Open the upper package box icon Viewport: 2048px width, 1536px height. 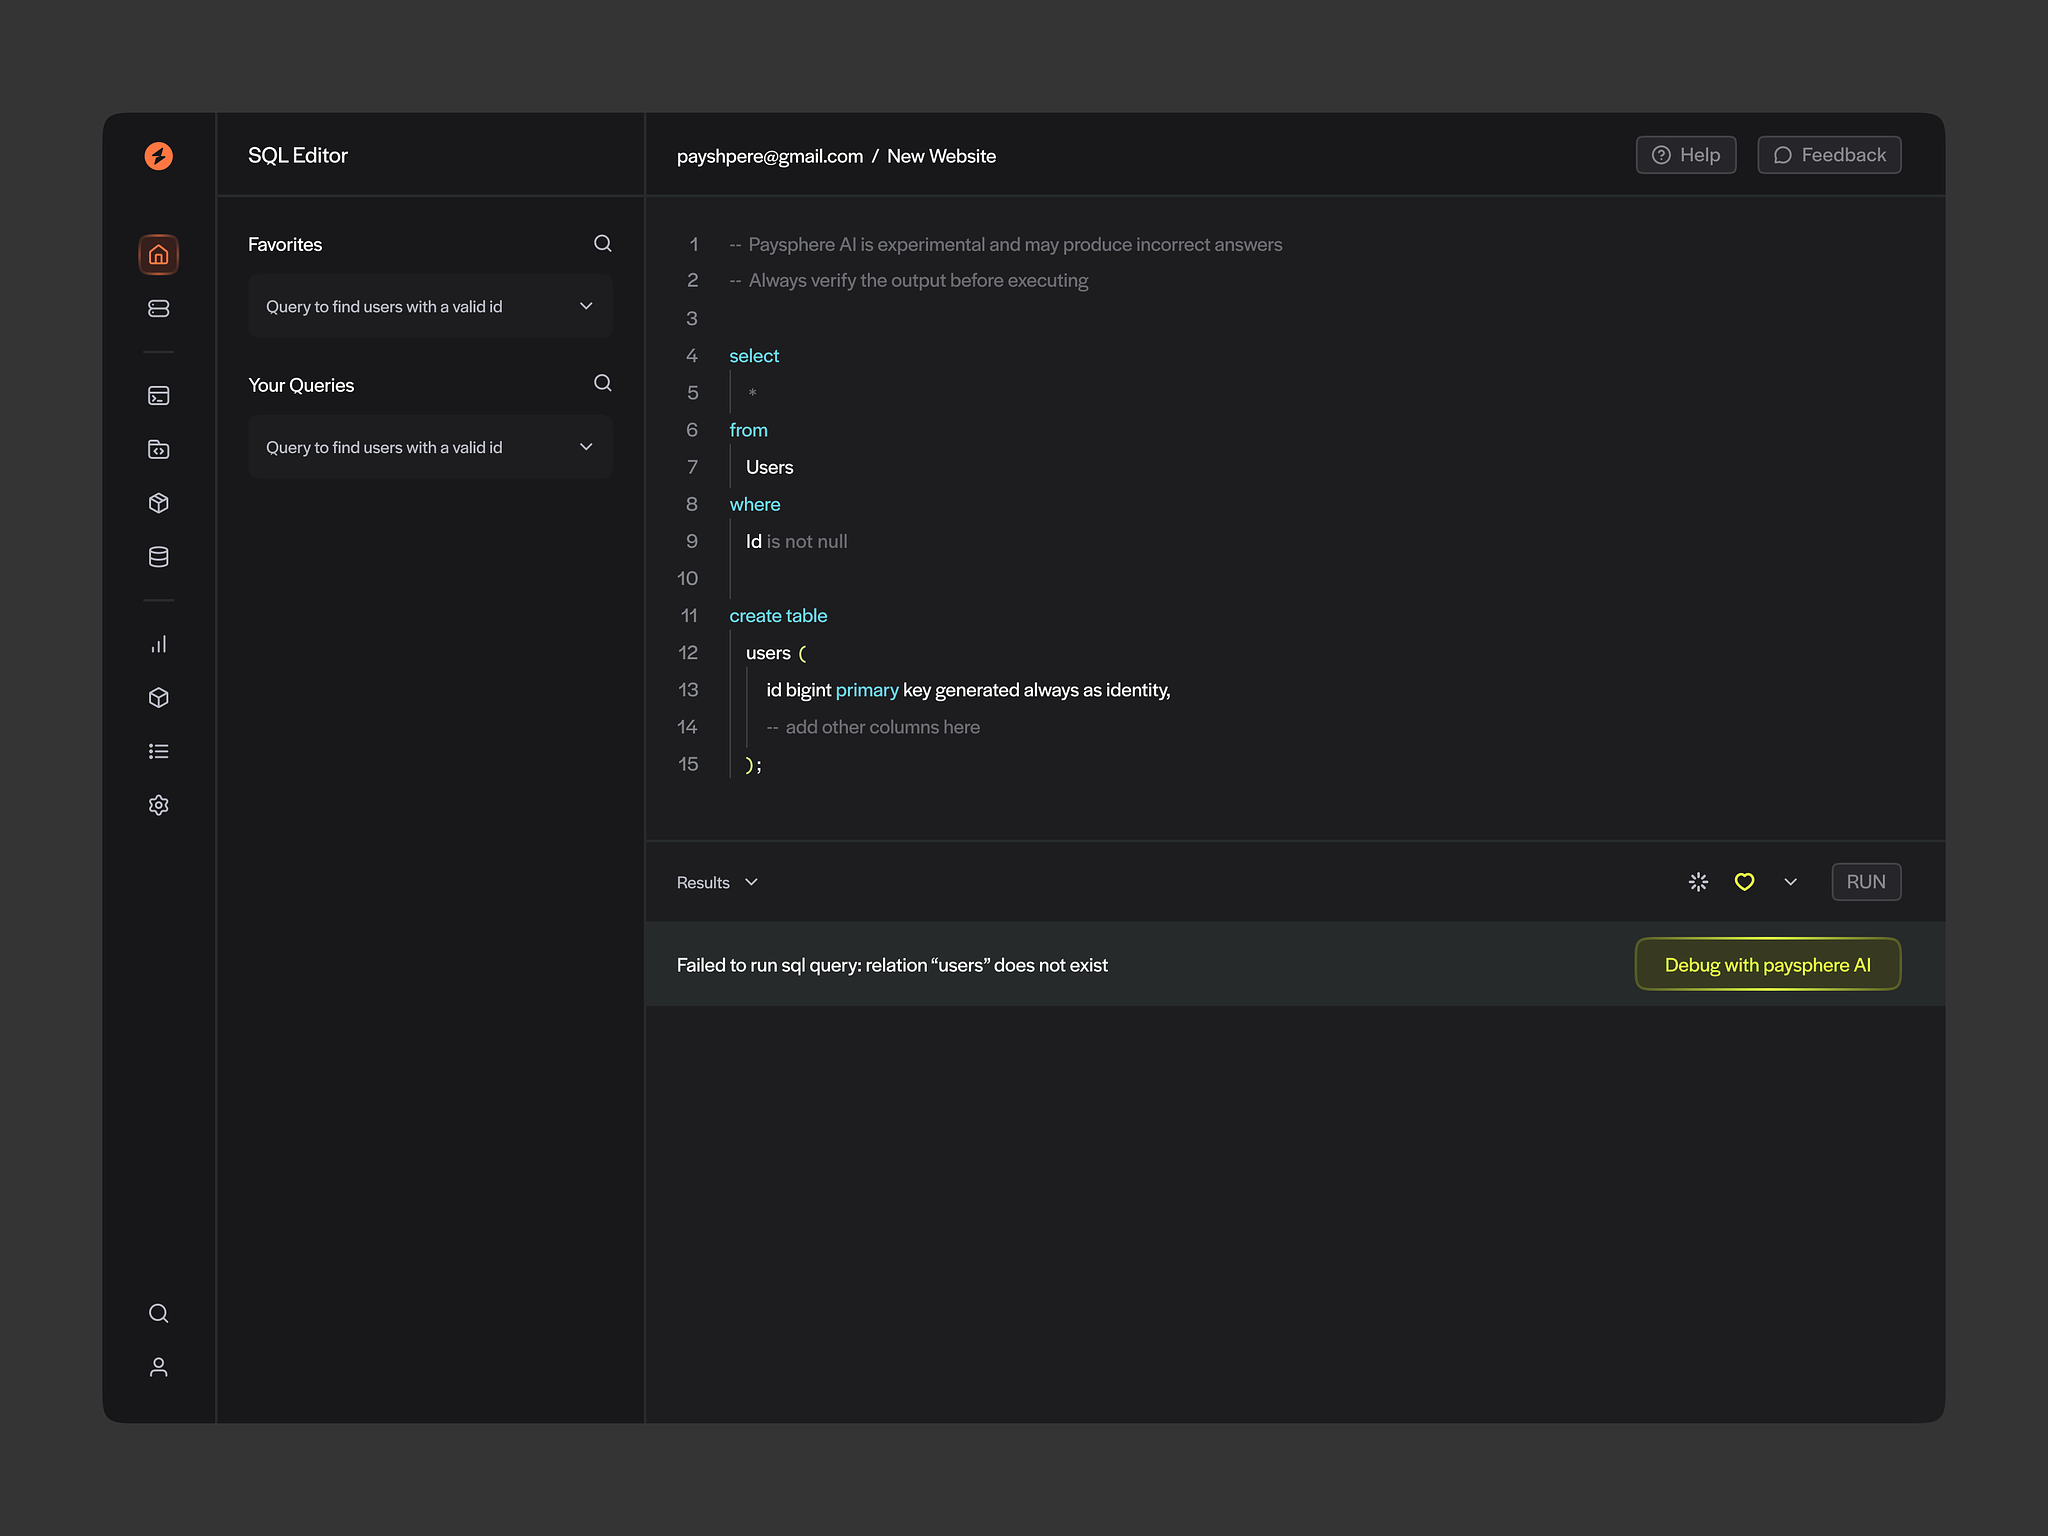pos(158,503)
